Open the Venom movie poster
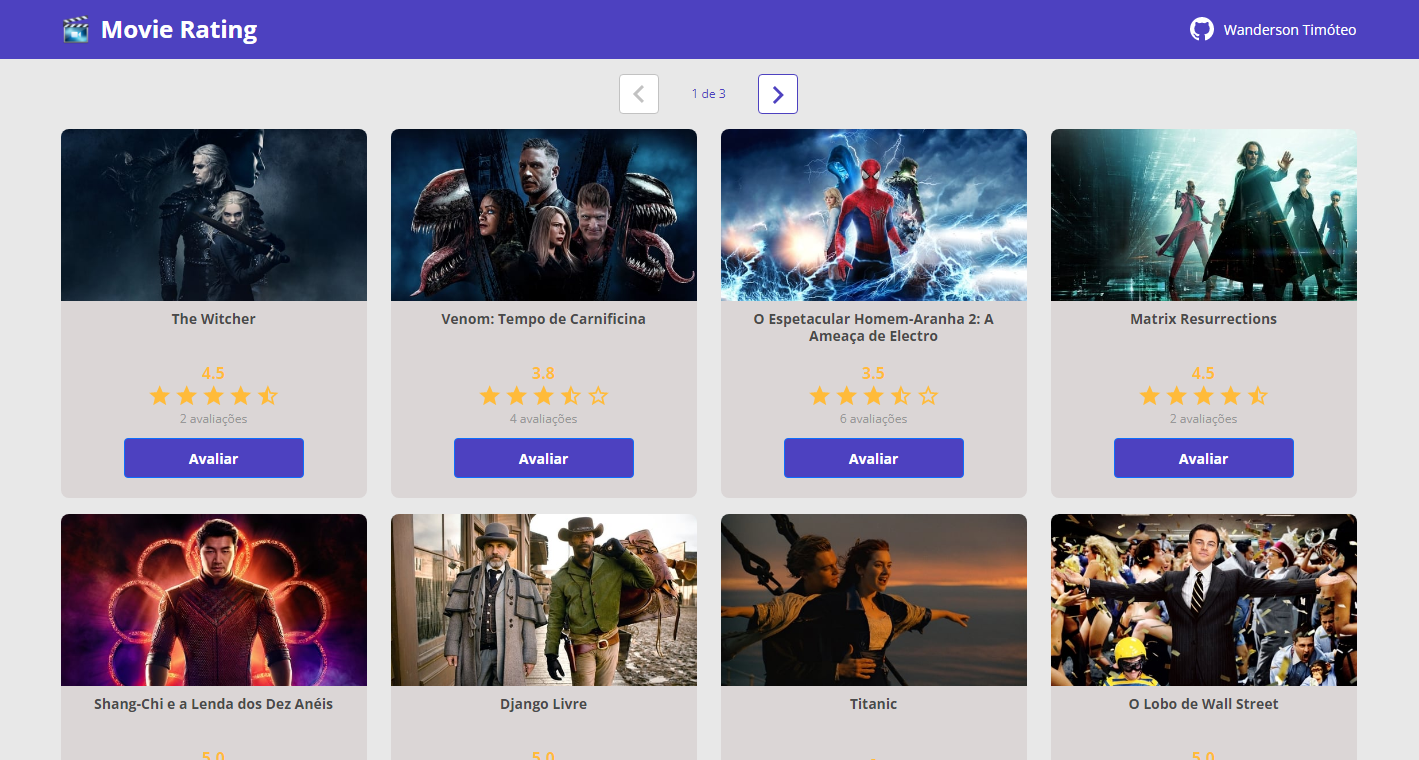Viewport: 1419px width, 760px height. click(x=544, y=215)
